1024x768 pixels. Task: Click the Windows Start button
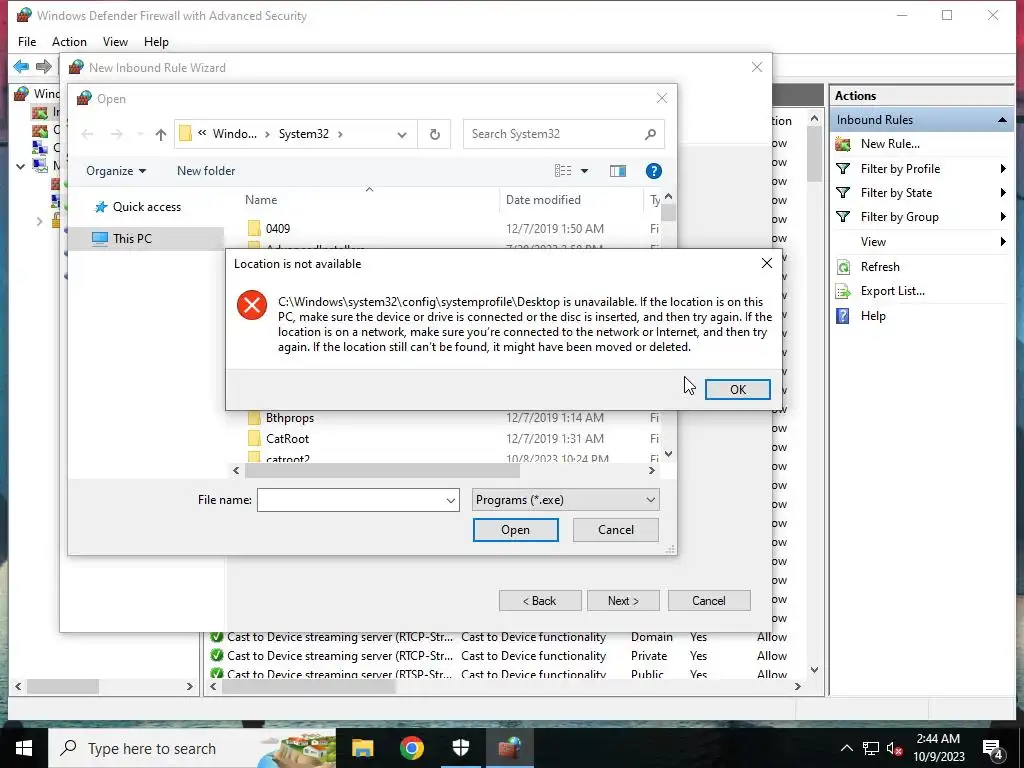coord(24,748)
